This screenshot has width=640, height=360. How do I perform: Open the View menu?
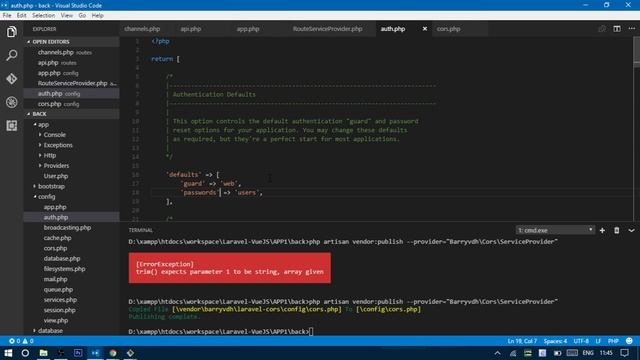67,16
